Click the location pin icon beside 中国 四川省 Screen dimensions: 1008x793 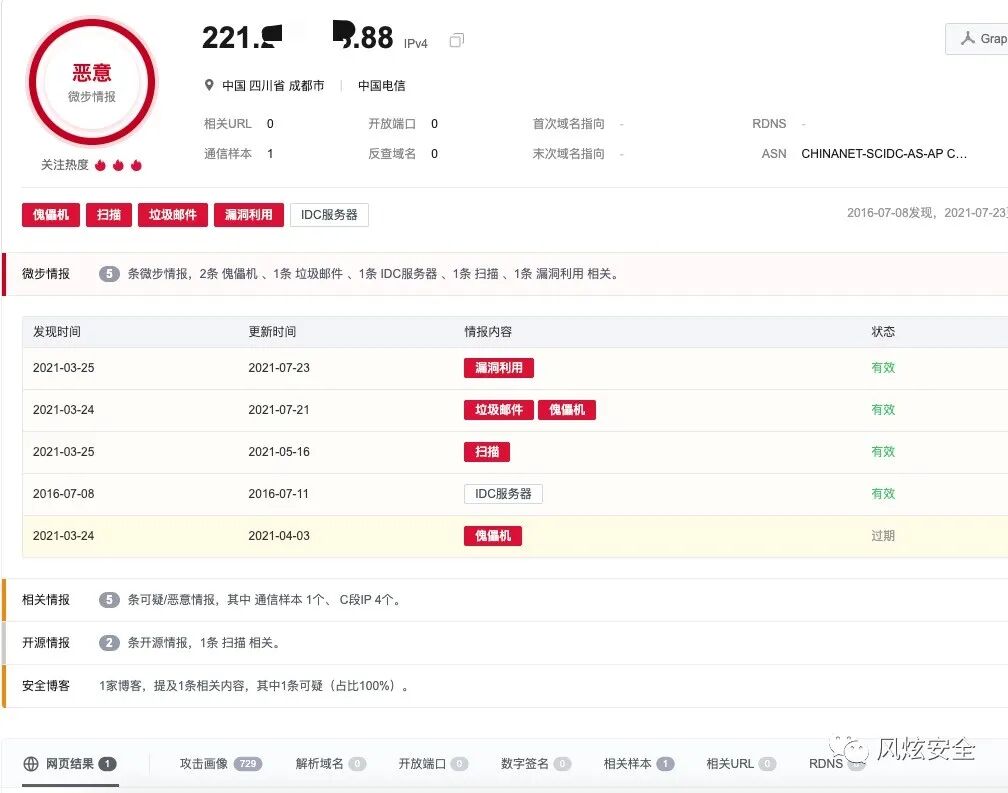tap(208, 85)
